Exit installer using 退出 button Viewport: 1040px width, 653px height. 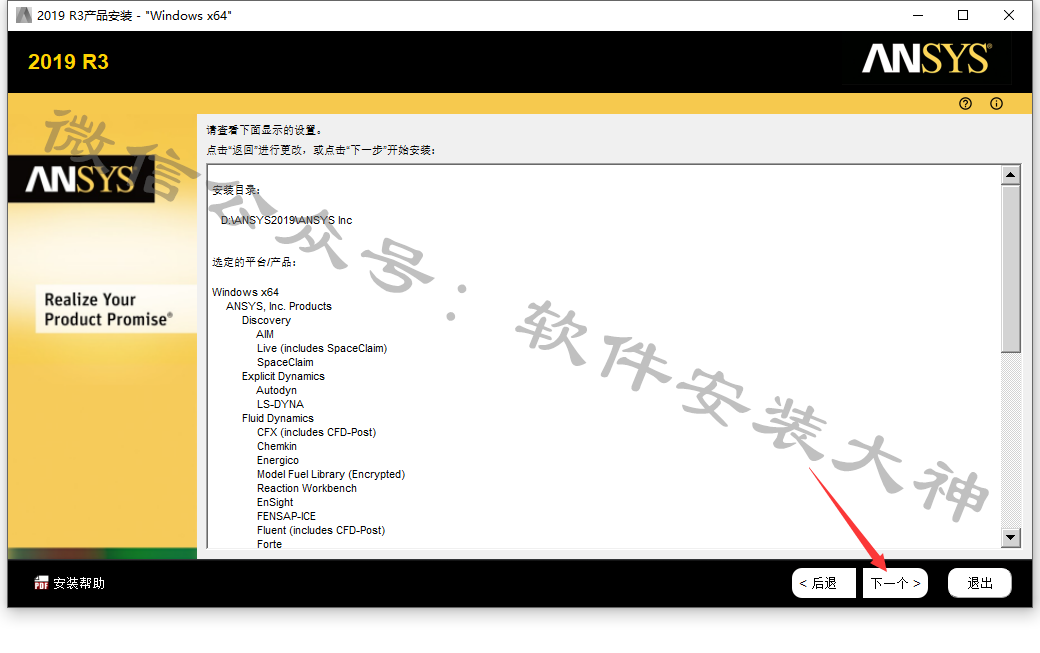(x=980, y=583)
